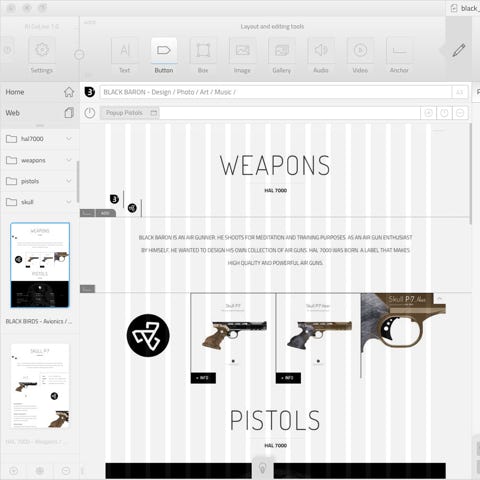The width and height of the screenshot is (480, 480).
Task: Open the Popup Pistols tab
Action: [130, 113]
